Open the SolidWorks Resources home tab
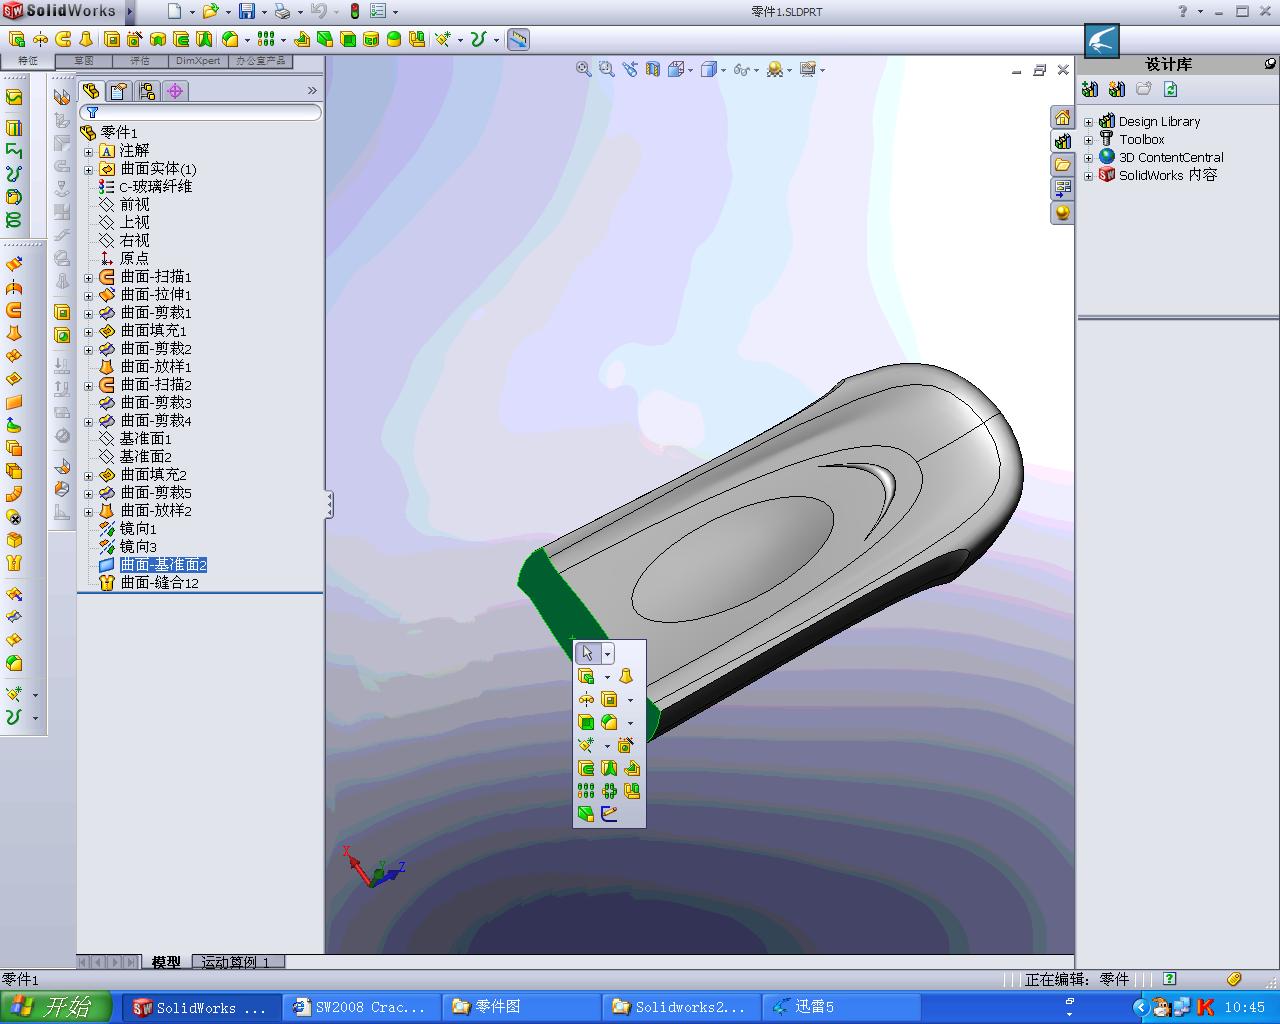 [1062, 117]
